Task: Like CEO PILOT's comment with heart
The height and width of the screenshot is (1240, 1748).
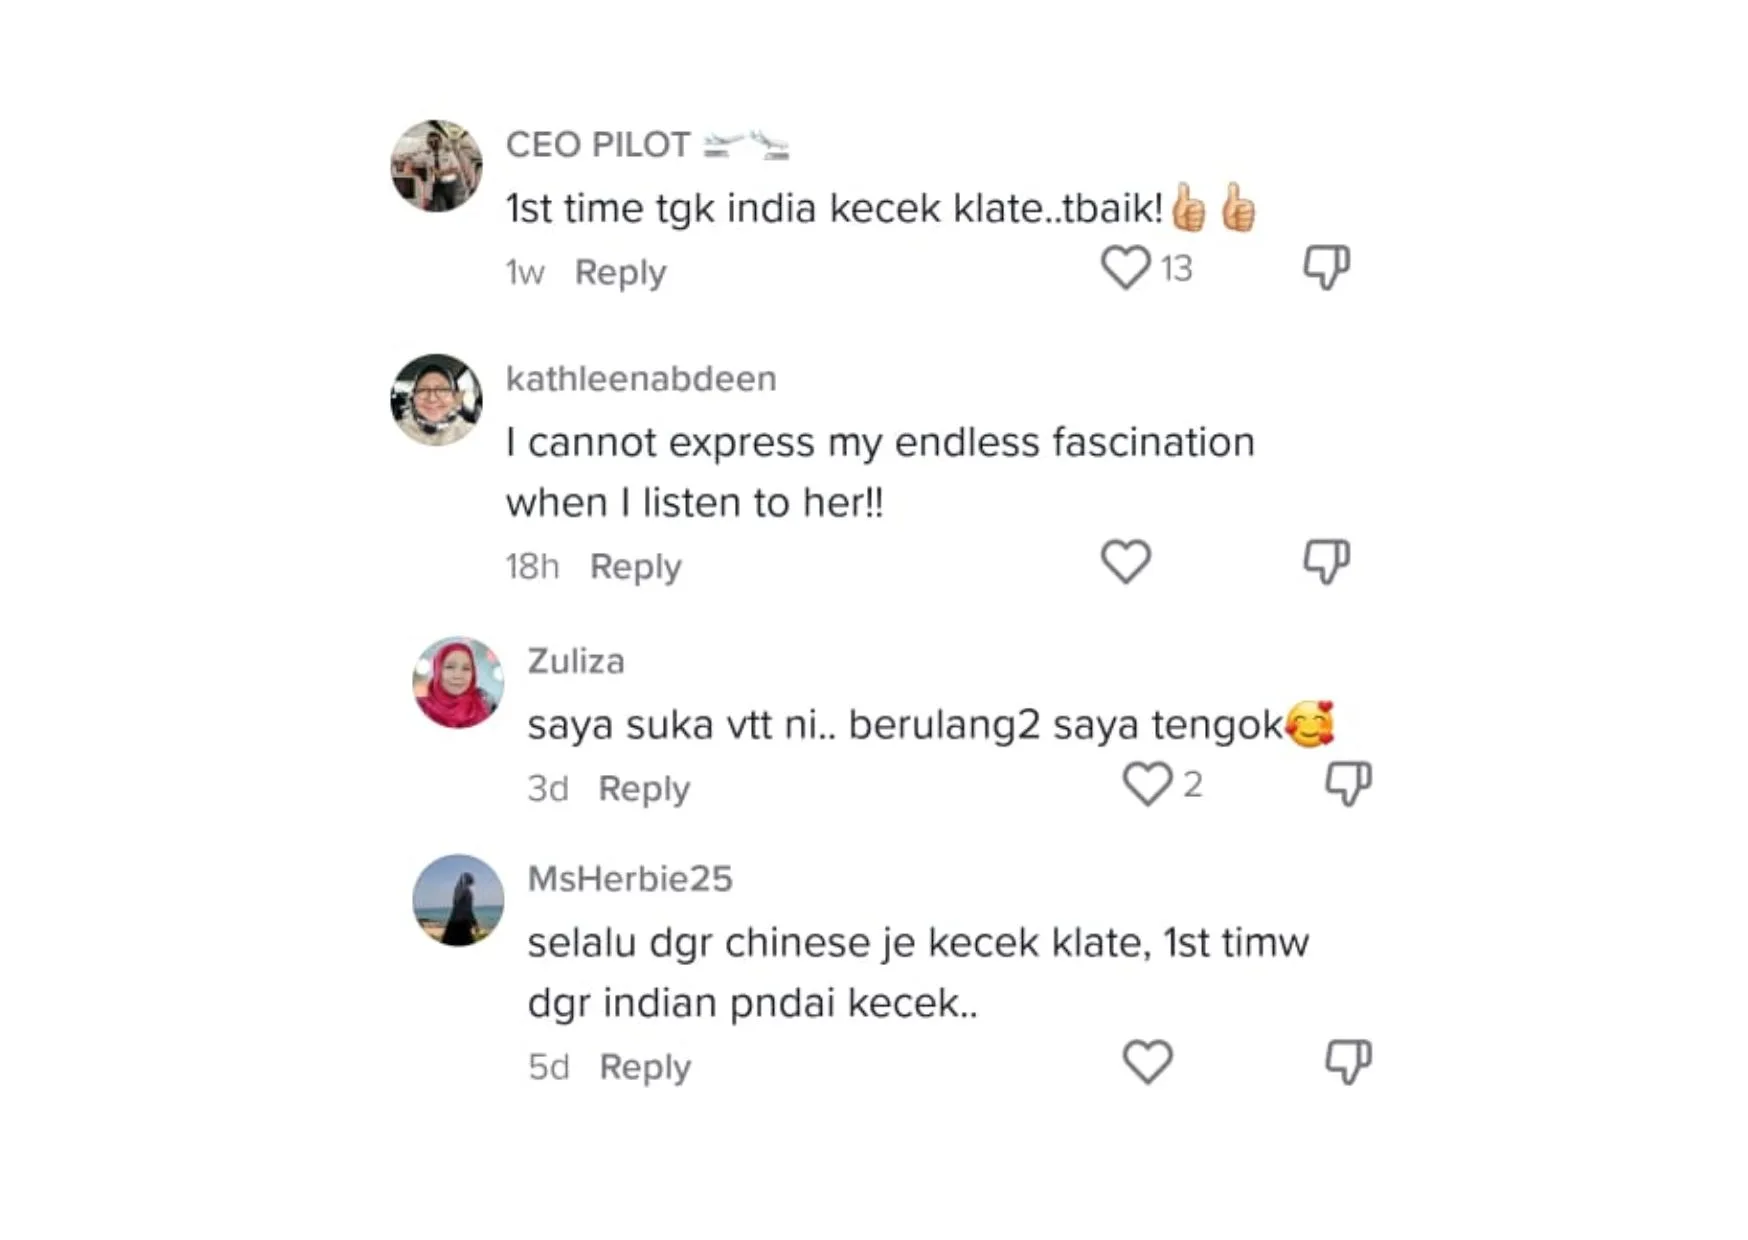Action: click(1125, 268)
